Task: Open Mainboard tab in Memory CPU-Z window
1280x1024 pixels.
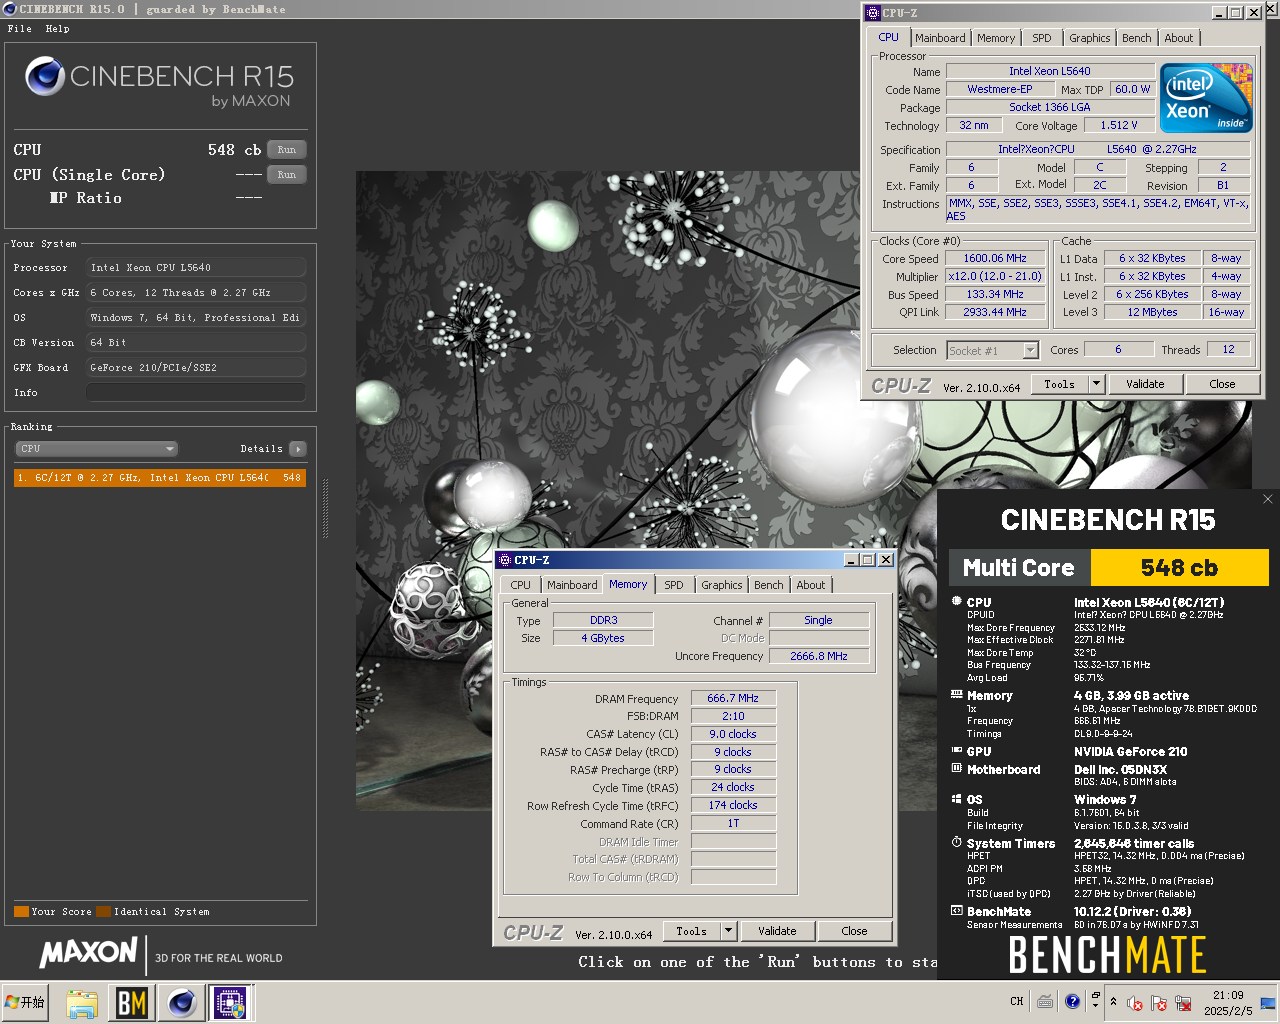Action: coord(572,585)
